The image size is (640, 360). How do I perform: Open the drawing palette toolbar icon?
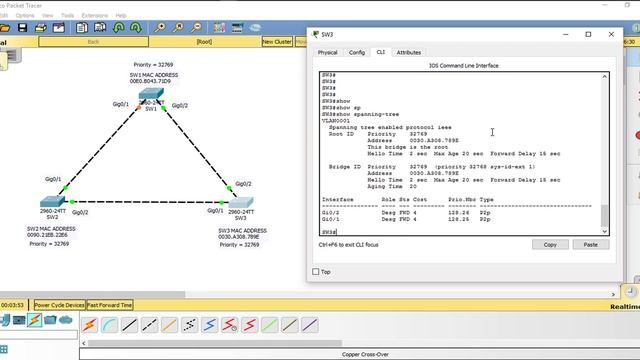pyautogui.click(x=219, y=28)
